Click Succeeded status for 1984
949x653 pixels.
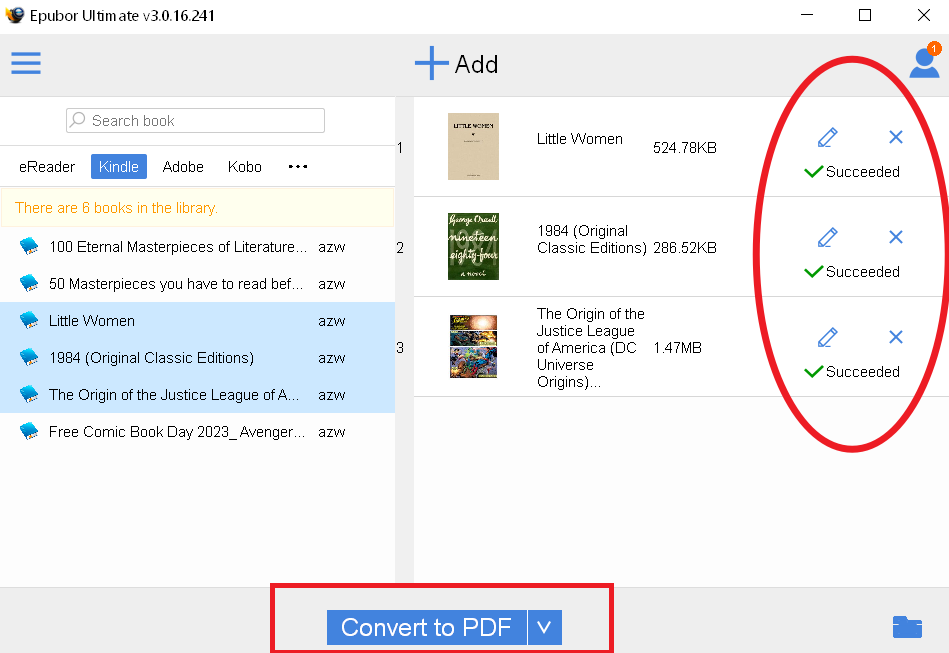[x=852, y=272]
